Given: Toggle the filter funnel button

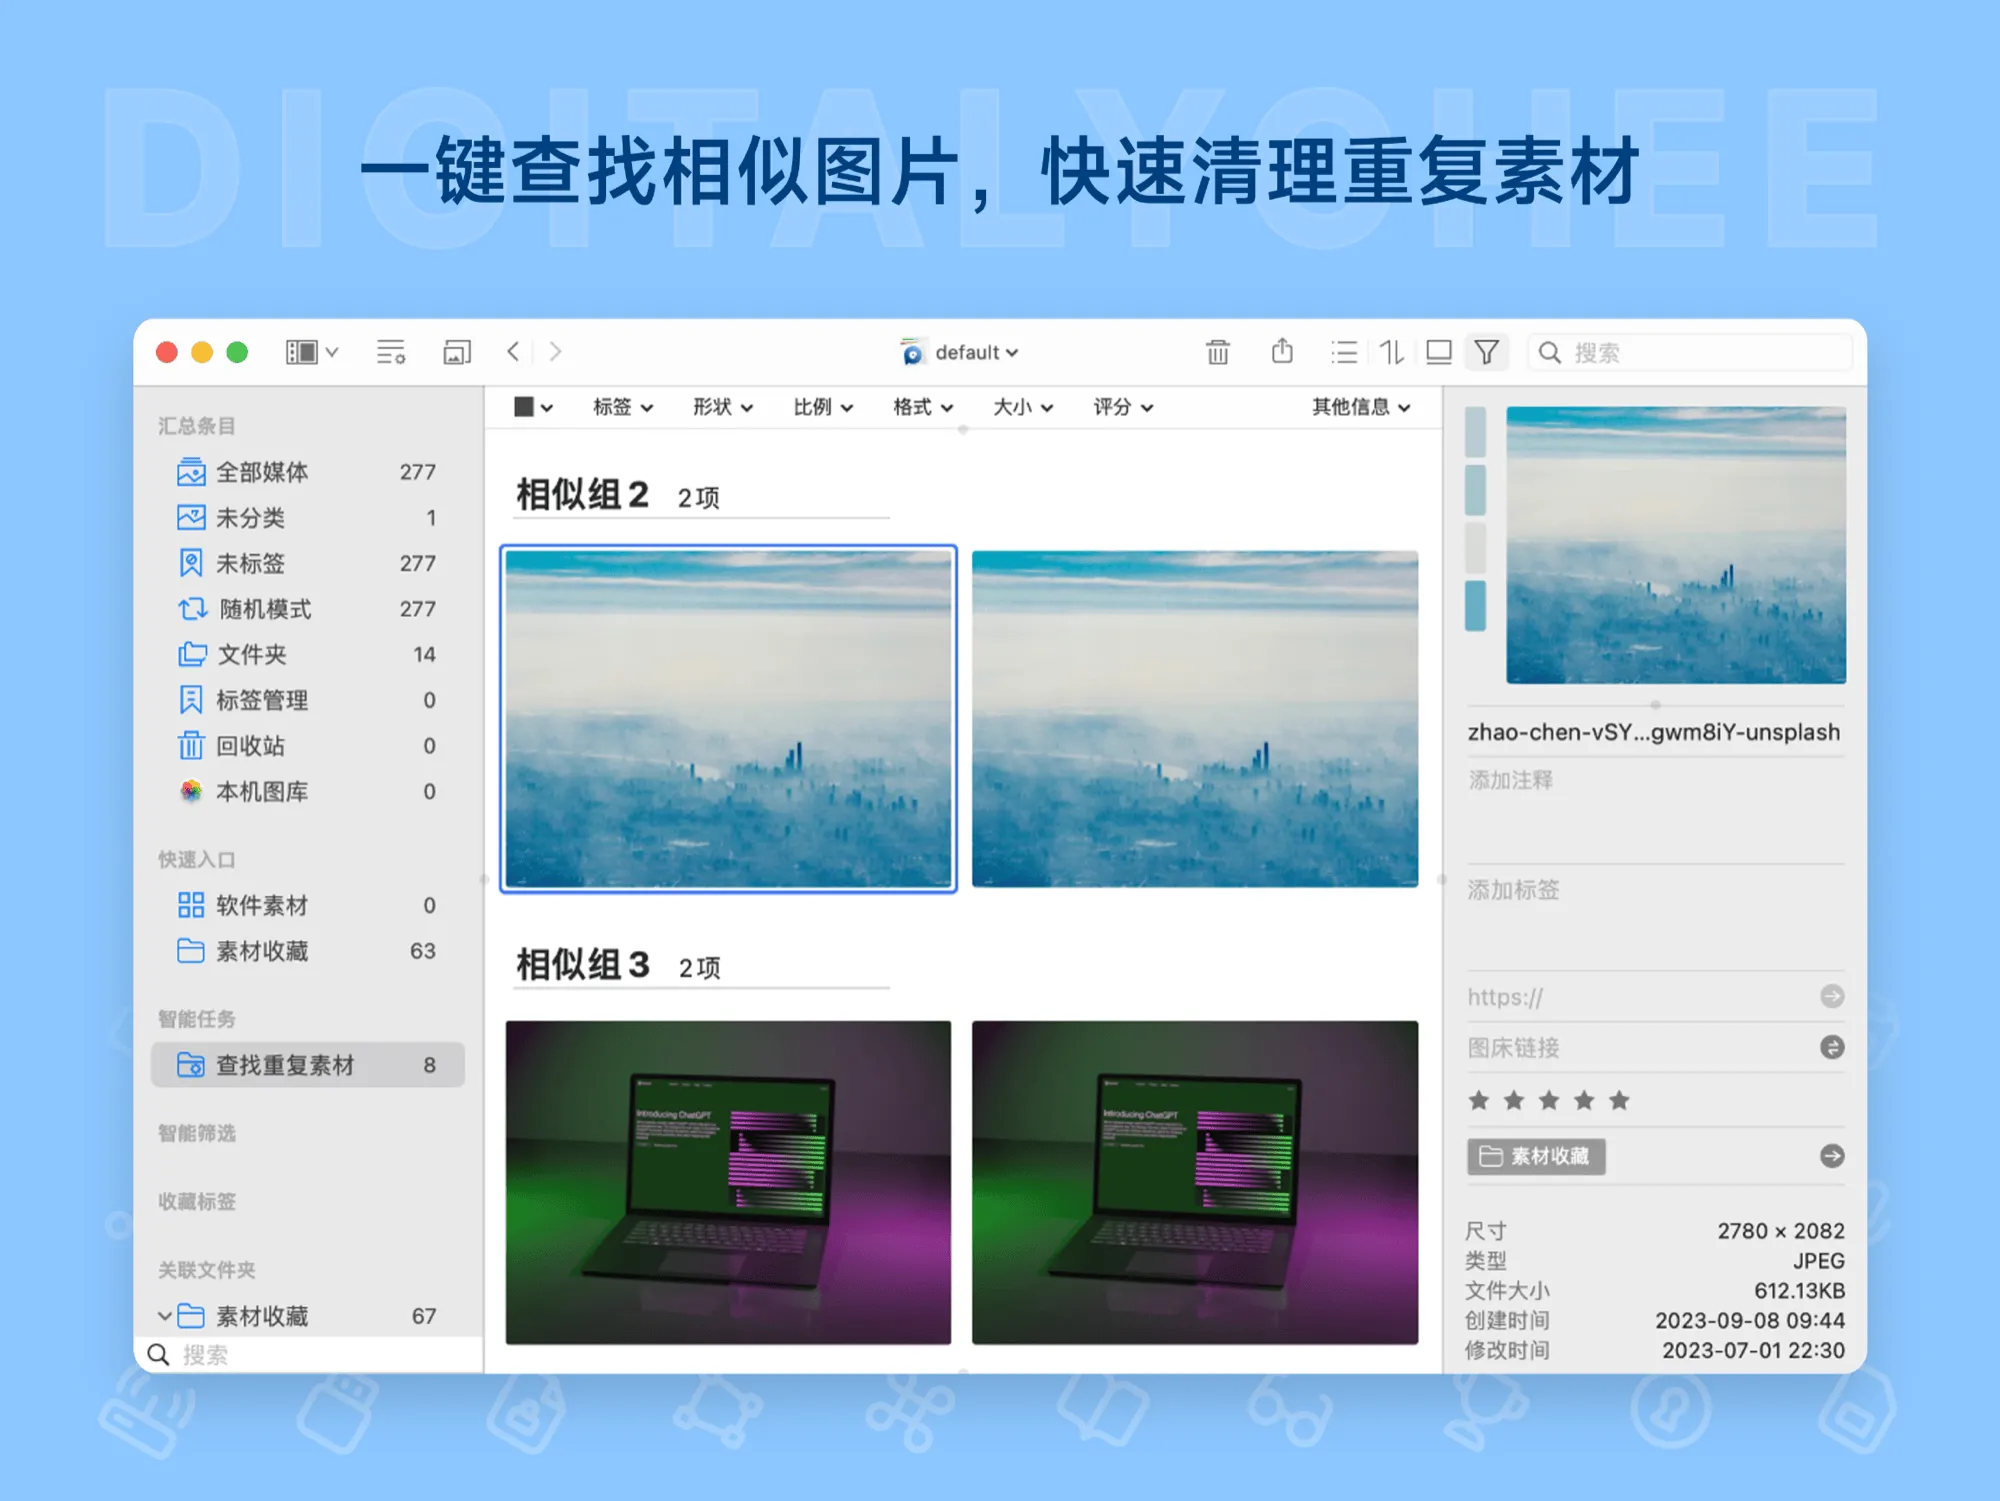Looking at the screenshot, I should tap(1487, 352).
